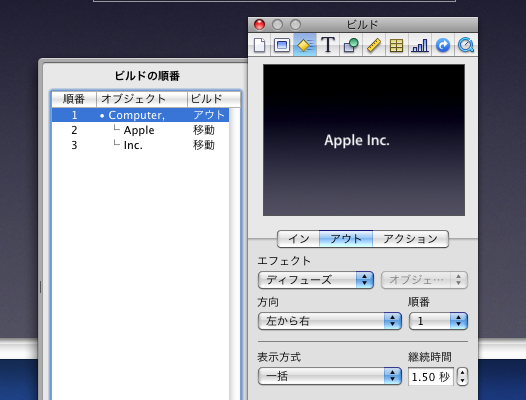Open the Hyperlink inspector arrow icon

tap(443, 45)
